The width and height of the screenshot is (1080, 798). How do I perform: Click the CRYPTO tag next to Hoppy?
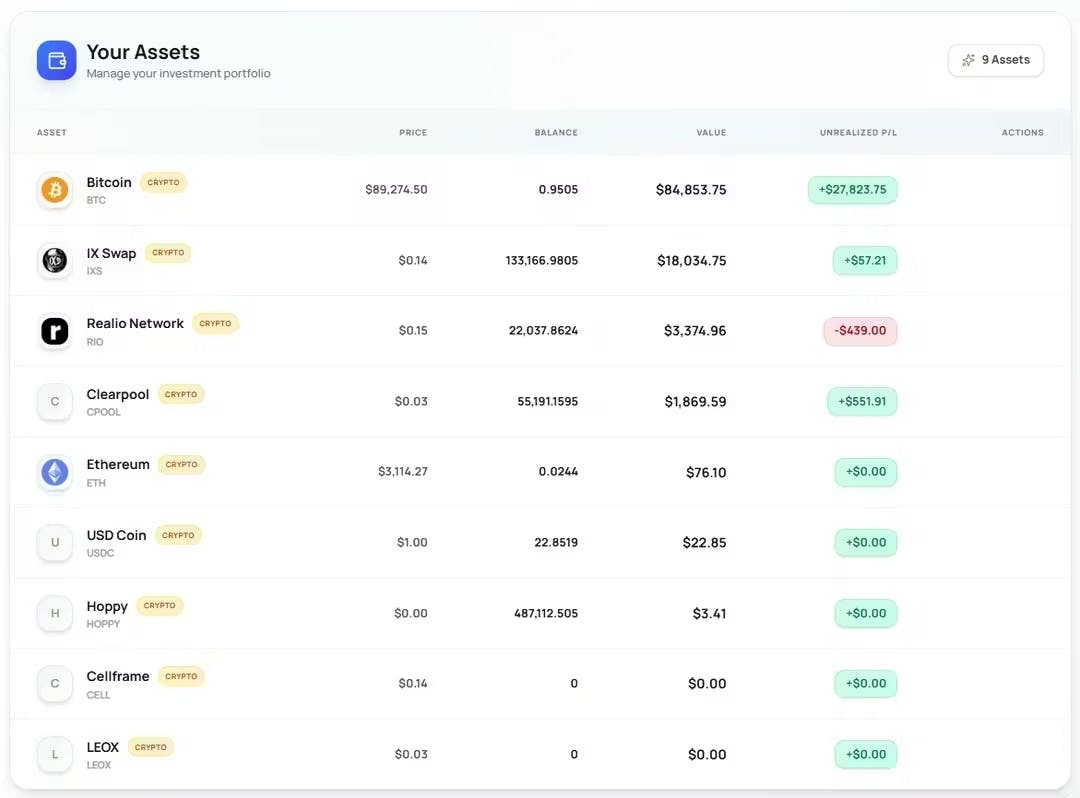point(160,606)
